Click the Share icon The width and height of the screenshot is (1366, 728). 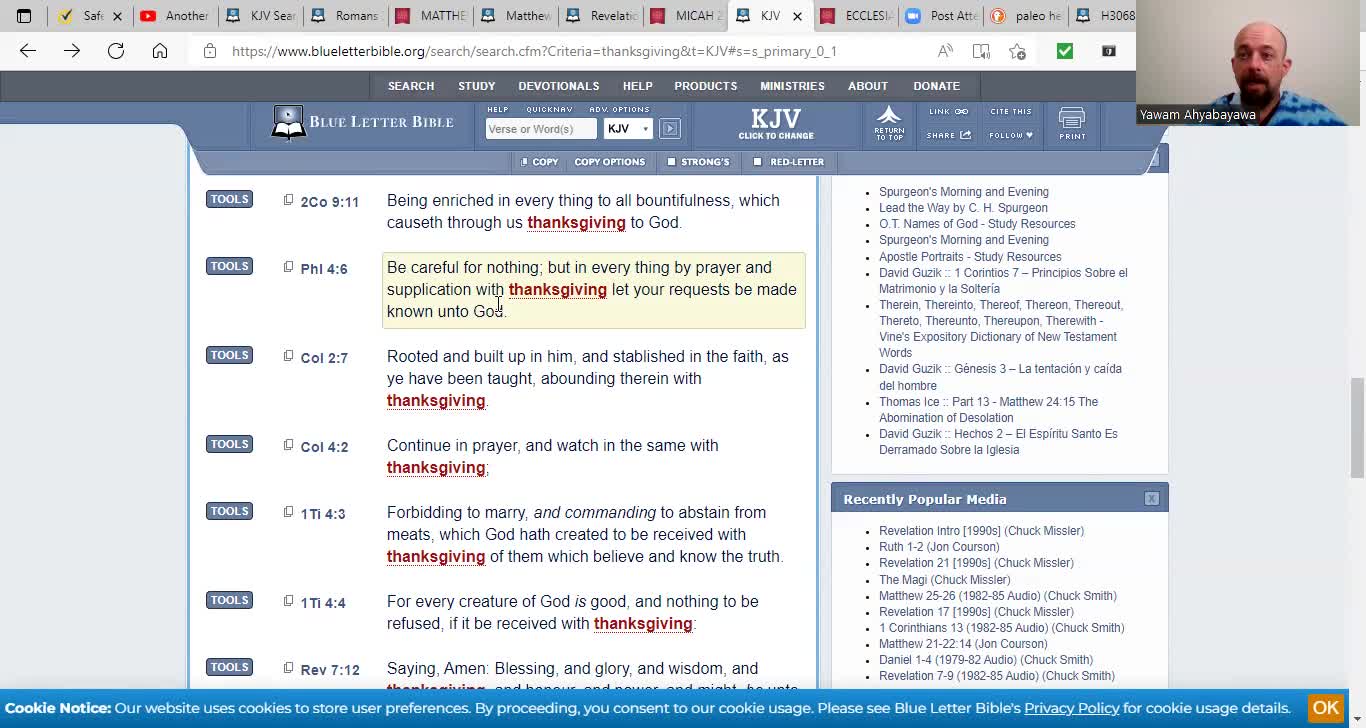coord(948,135)
